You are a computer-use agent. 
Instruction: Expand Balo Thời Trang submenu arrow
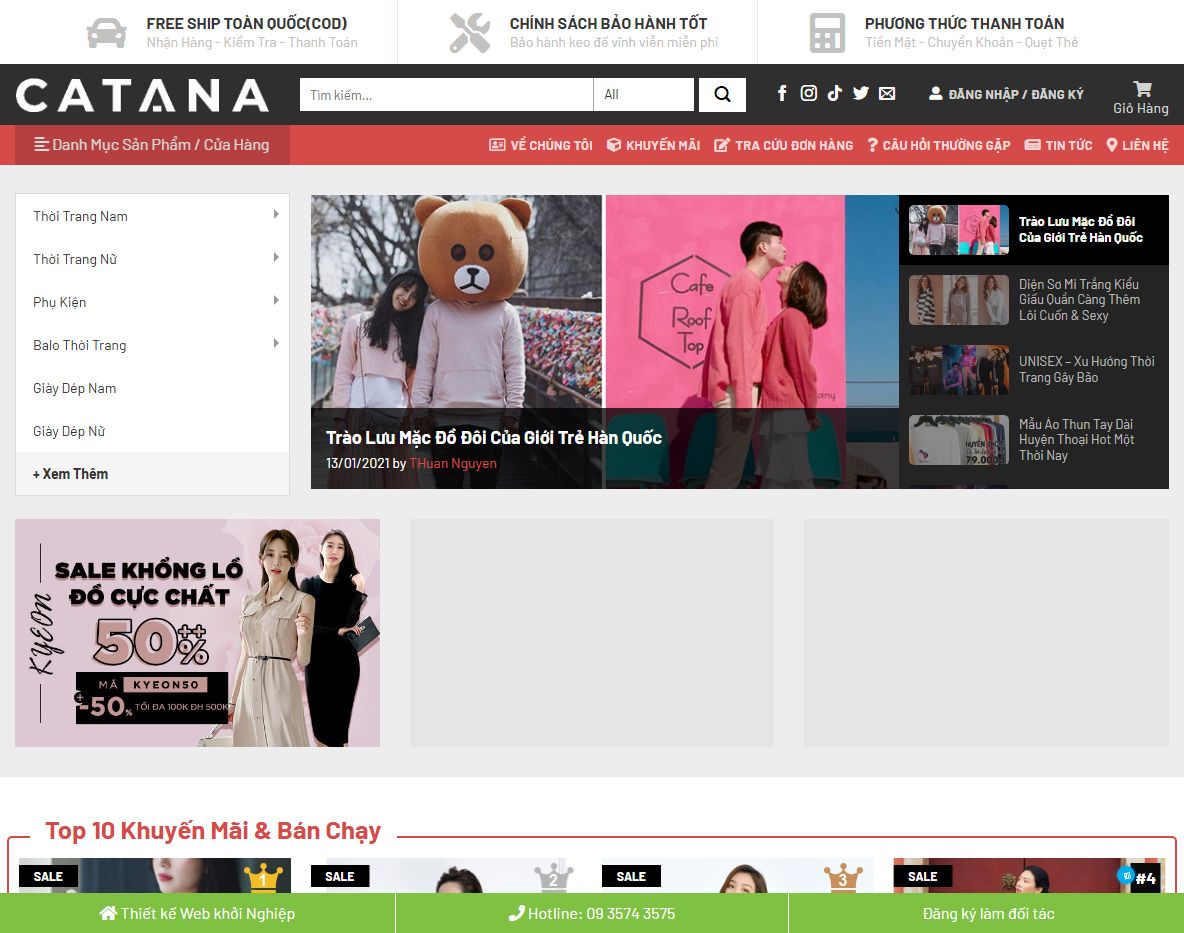pos(276,343)
